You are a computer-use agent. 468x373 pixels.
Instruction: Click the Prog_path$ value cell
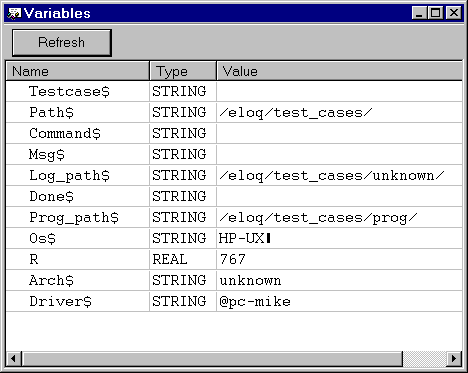(339, 217)
